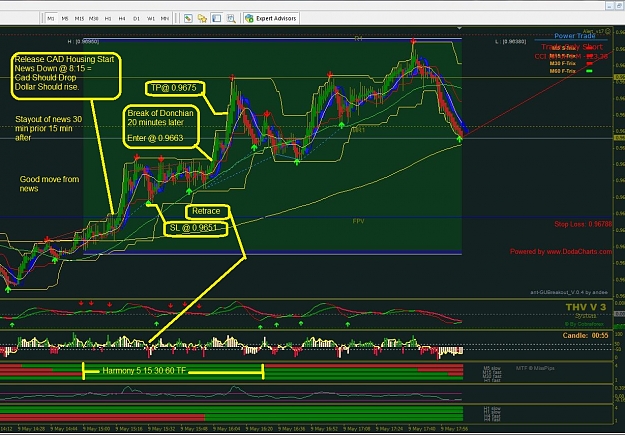Click the chart shift triangle marker
The image size is (625, 435).
click(x=460, y=28)
